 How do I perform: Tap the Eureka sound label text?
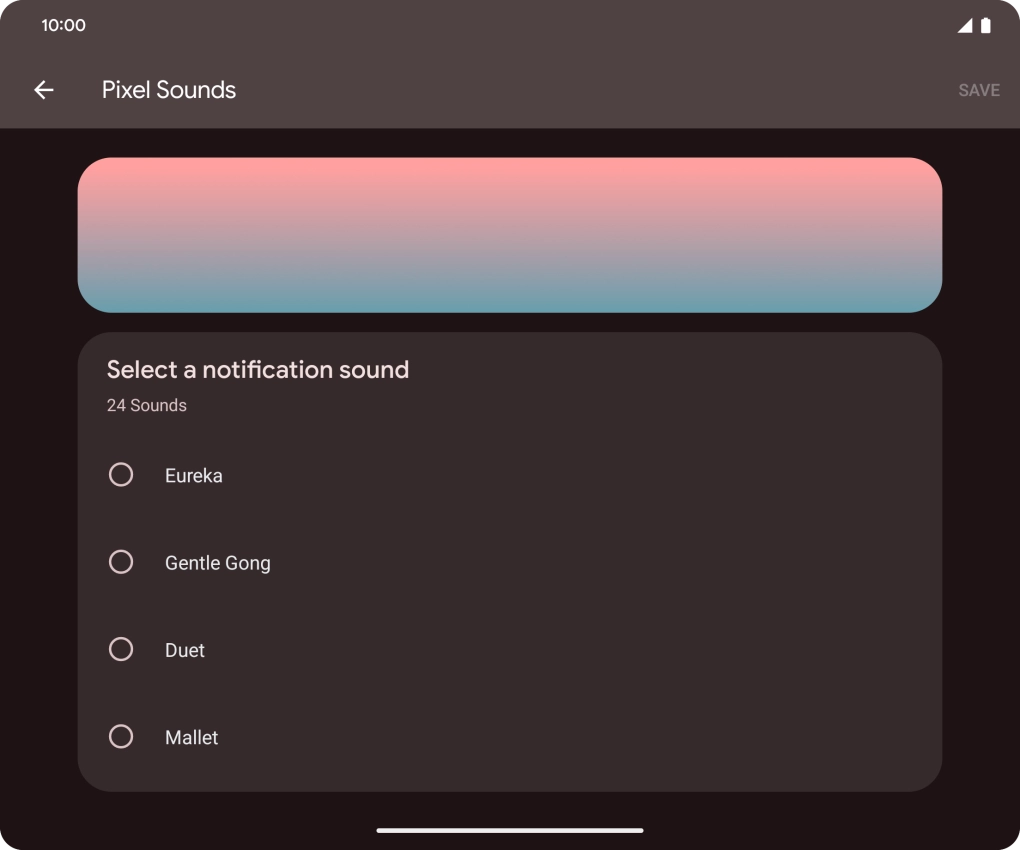pyautogui.click(x=193, y=475)
